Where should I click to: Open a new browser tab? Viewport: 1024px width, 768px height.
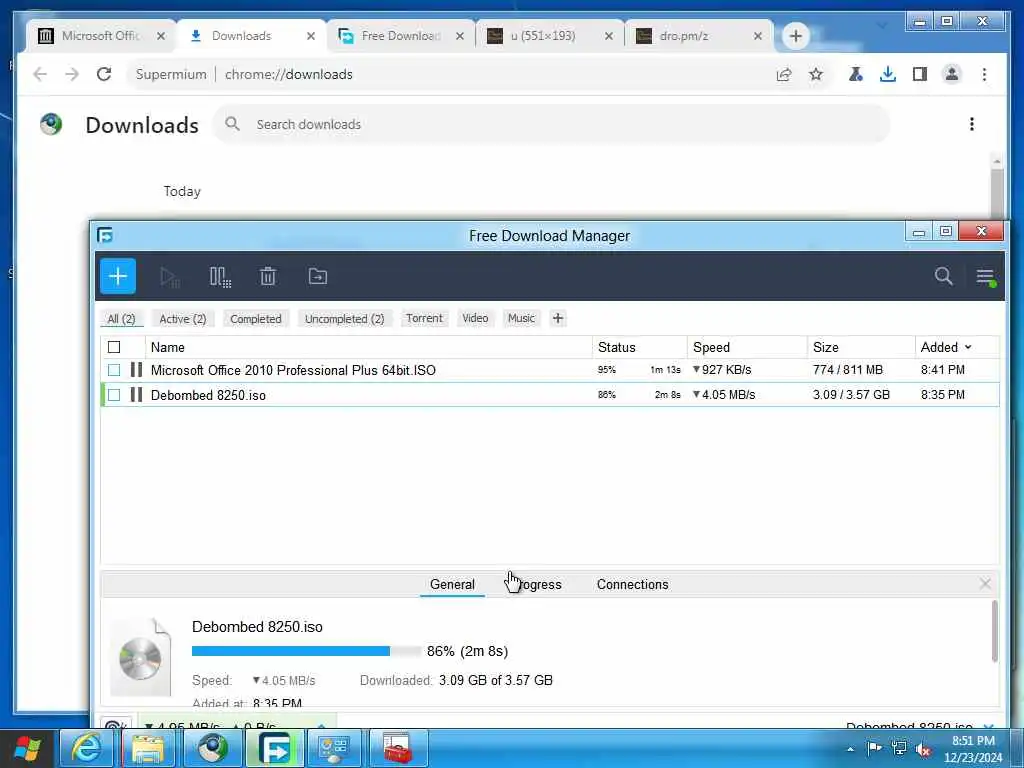[x=795, y=36]
